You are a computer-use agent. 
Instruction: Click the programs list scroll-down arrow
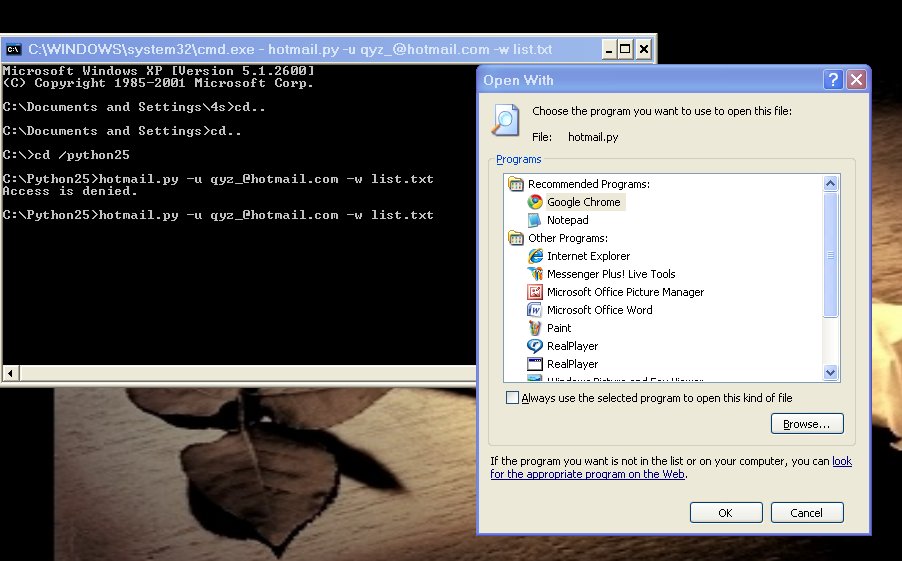click(830, 372)
